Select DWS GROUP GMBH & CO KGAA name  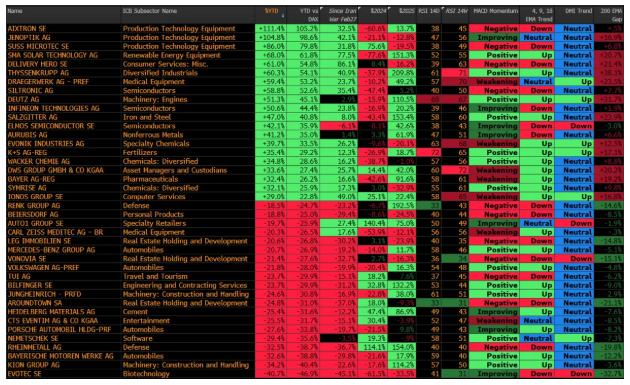pyautogui.click(x=55, y=170)
